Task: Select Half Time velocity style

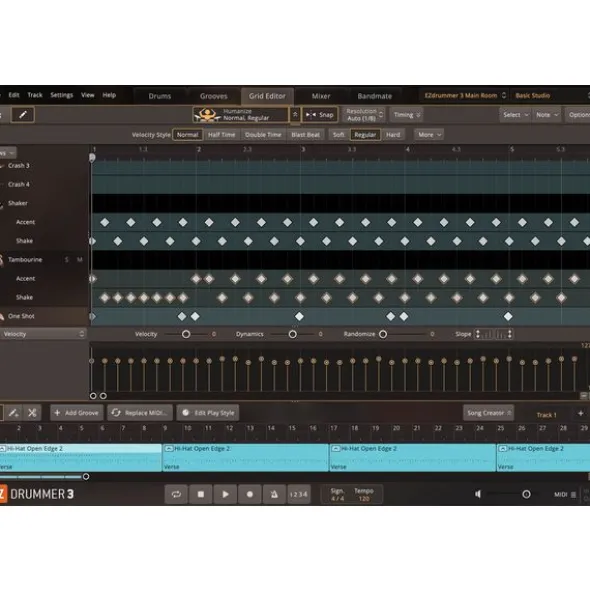Action: [221, 135]
